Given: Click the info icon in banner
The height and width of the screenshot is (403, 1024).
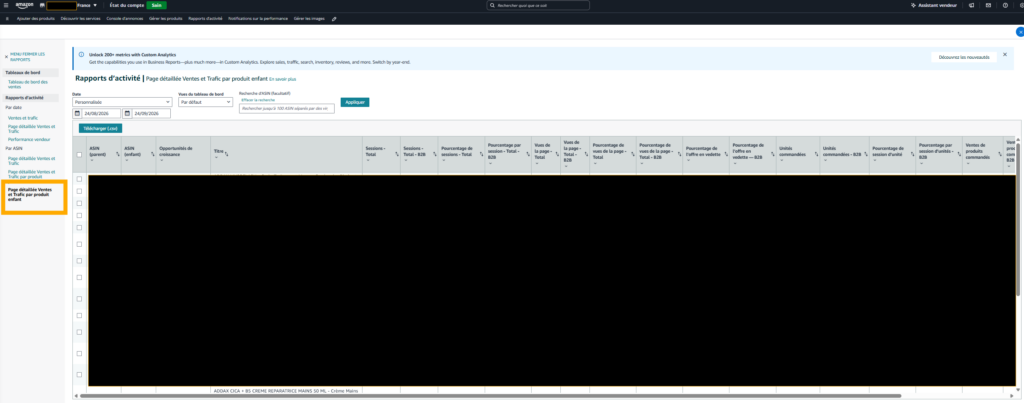Looking at the screenshot, I should coord(81,55).
